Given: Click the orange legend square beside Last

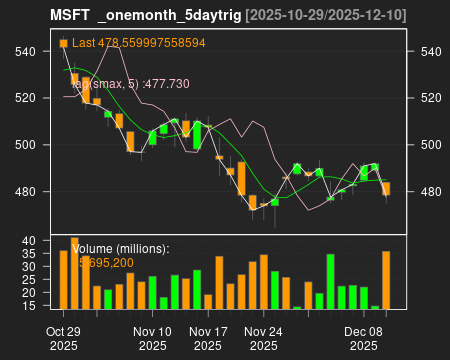Looking at the screenshot, I should point(63,43).
